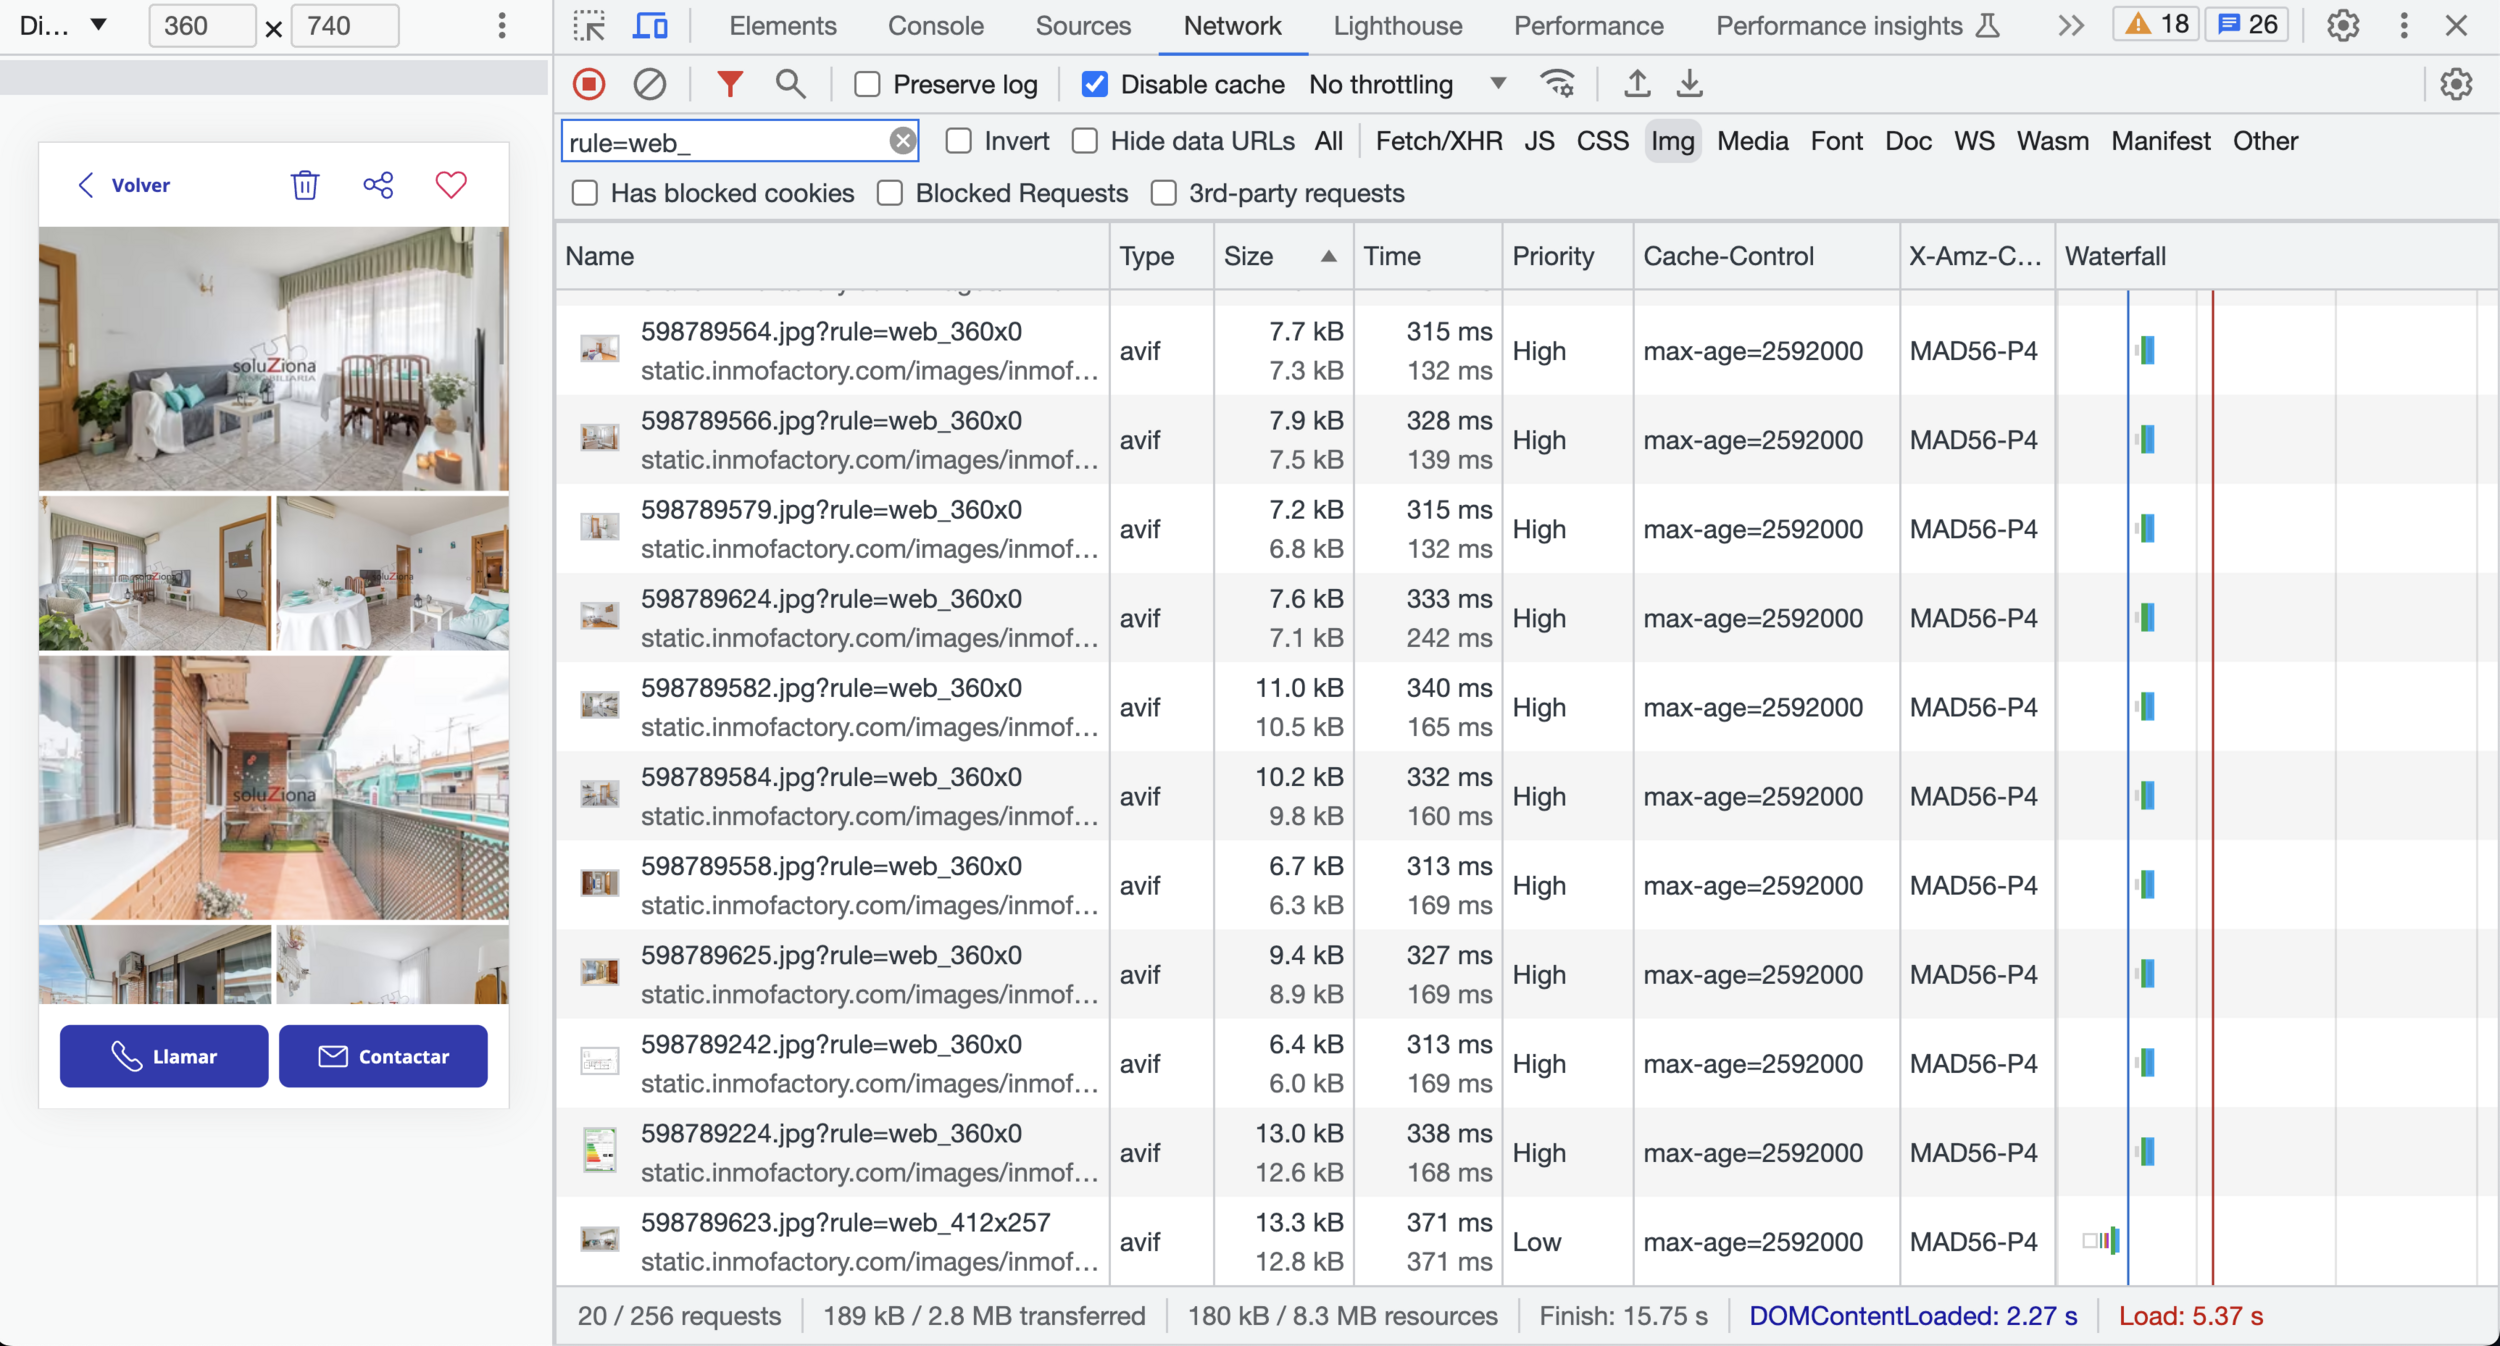Toggle the red filter funnel icon
This screenshot has height=1346, width=2500.
[x=730, y=84]
